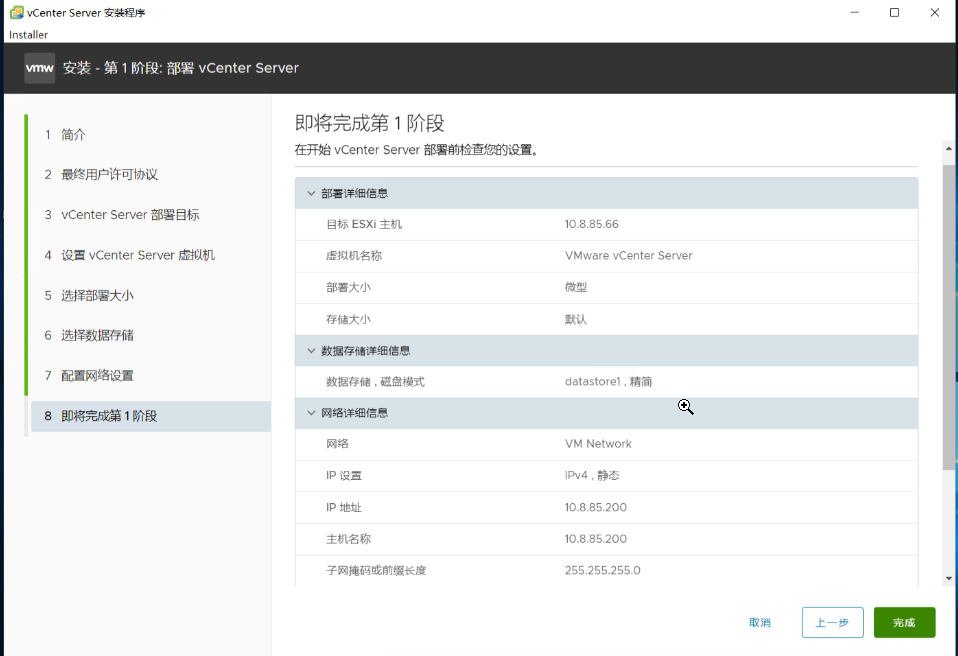Click the 虚拟机名称 label

(354, 256)
